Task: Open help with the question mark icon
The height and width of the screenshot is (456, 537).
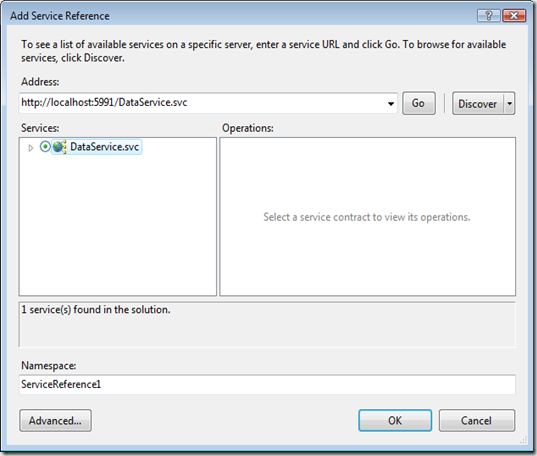Action: [x=488, y=16]
